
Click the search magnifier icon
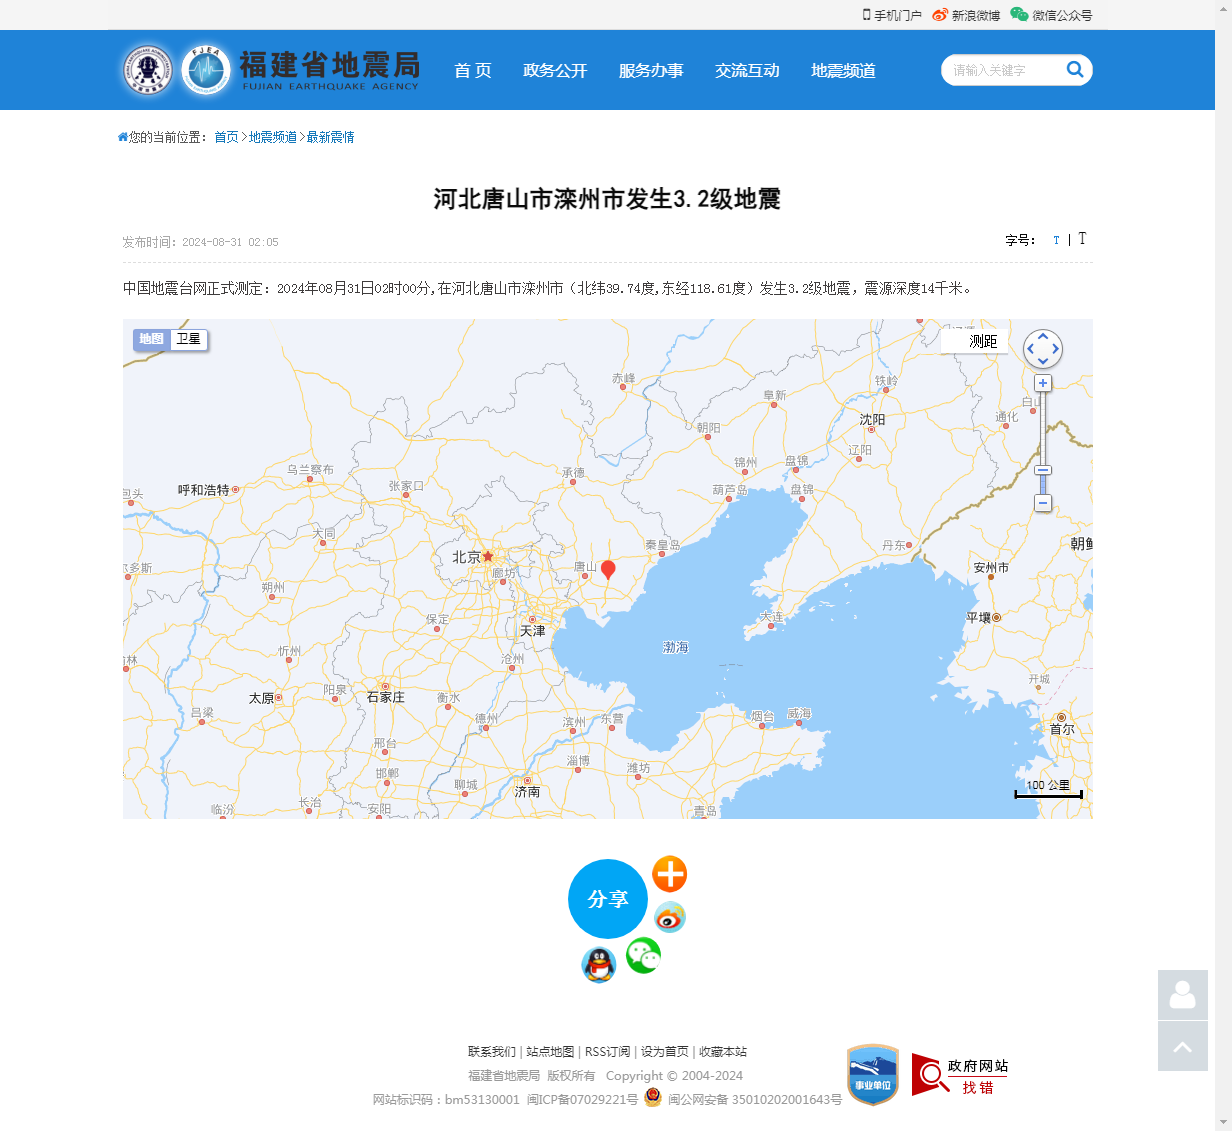(1075, 69)
